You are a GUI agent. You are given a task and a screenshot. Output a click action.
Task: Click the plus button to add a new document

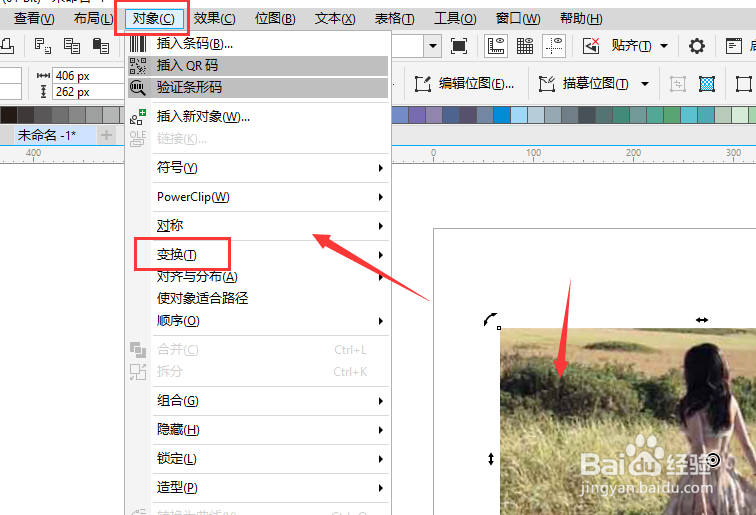click(x=106, y=135)
